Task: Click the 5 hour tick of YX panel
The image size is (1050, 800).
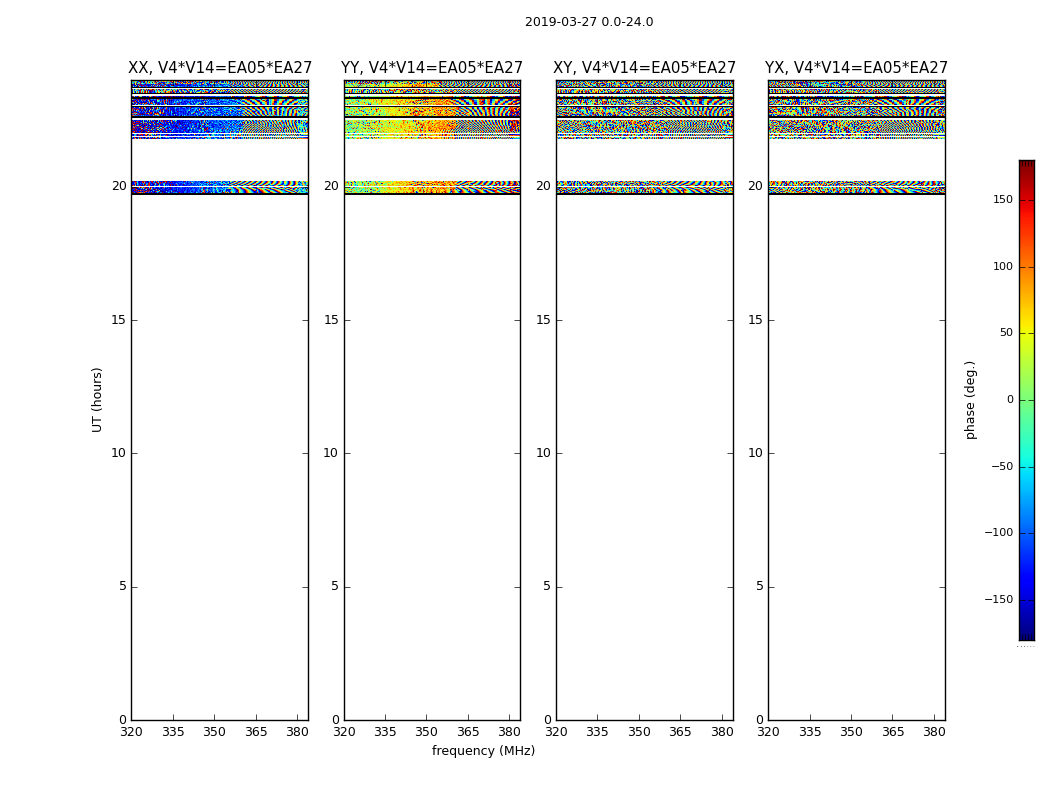Action: 759,587
